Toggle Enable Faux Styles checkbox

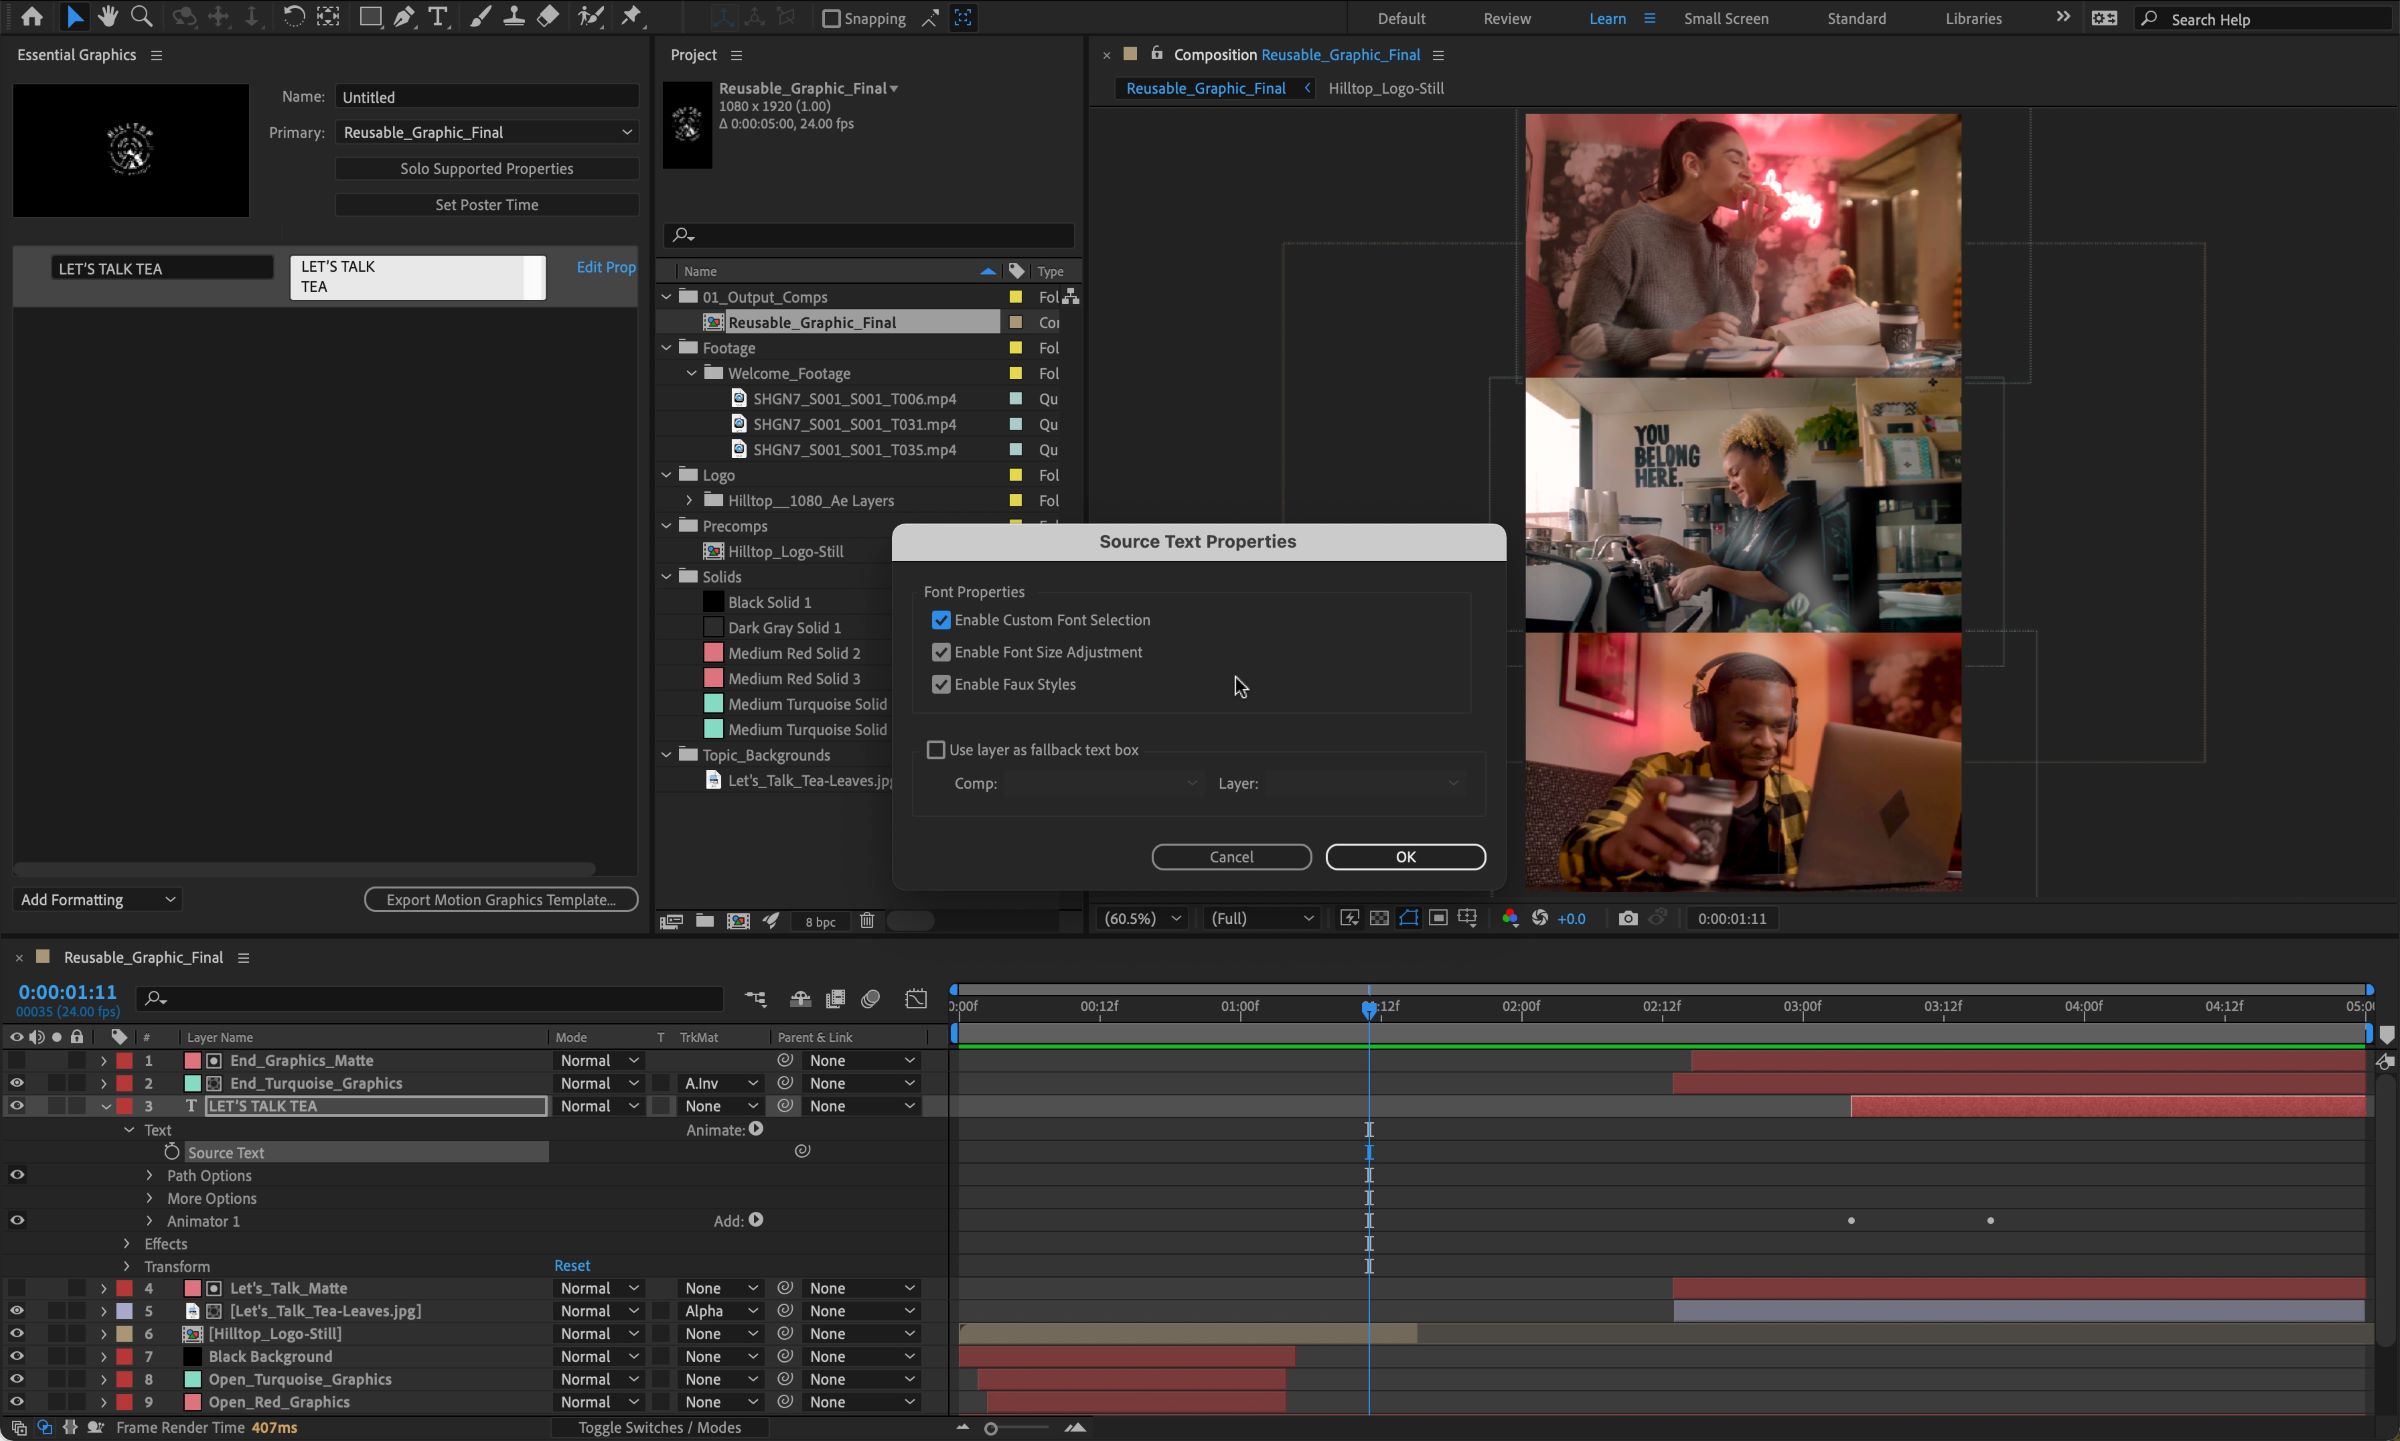pyautogui.click(x=941, y=684)
